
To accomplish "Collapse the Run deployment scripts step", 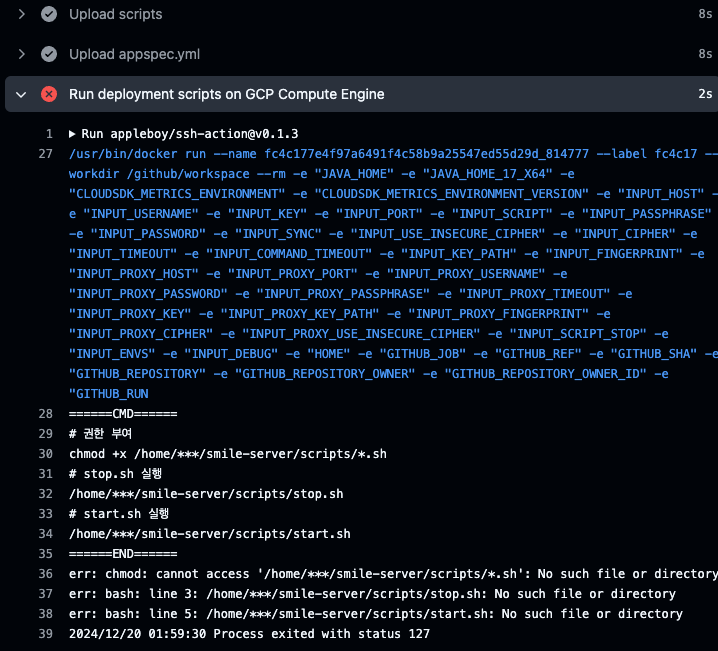I will click(21, 94).
